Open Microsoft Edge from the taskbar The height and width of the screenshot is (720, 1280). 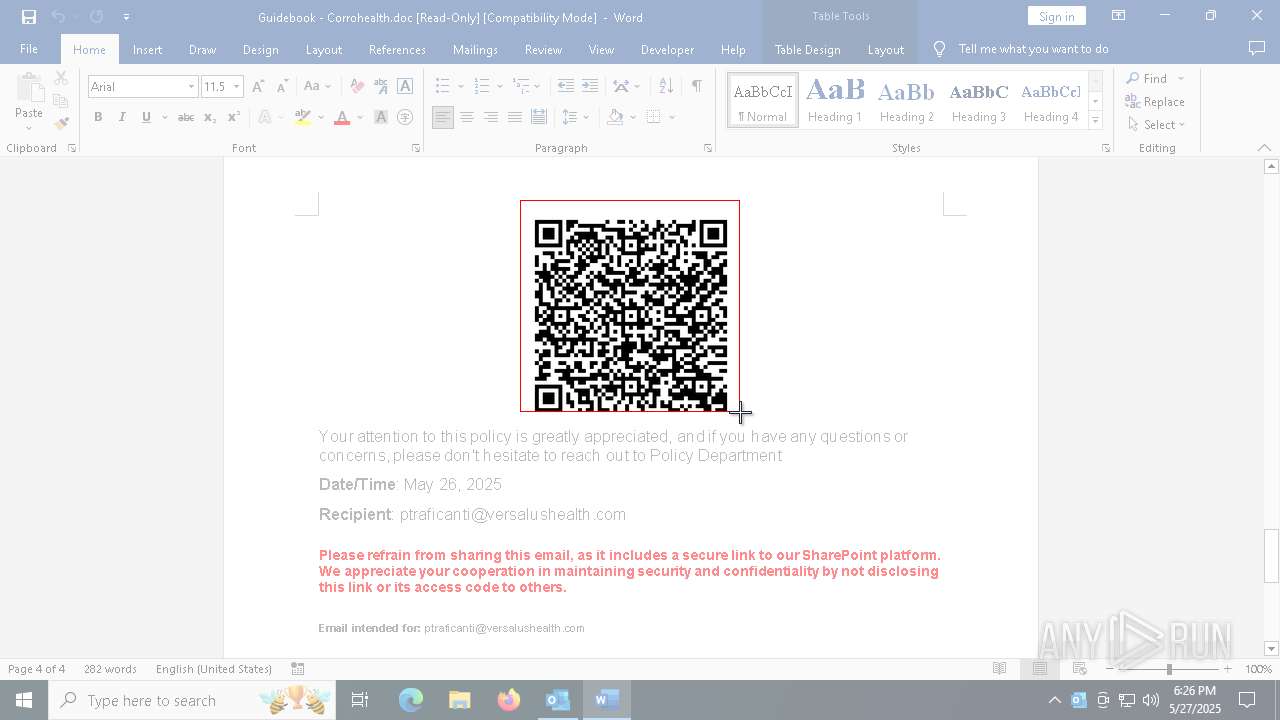[x=411, y=700]
